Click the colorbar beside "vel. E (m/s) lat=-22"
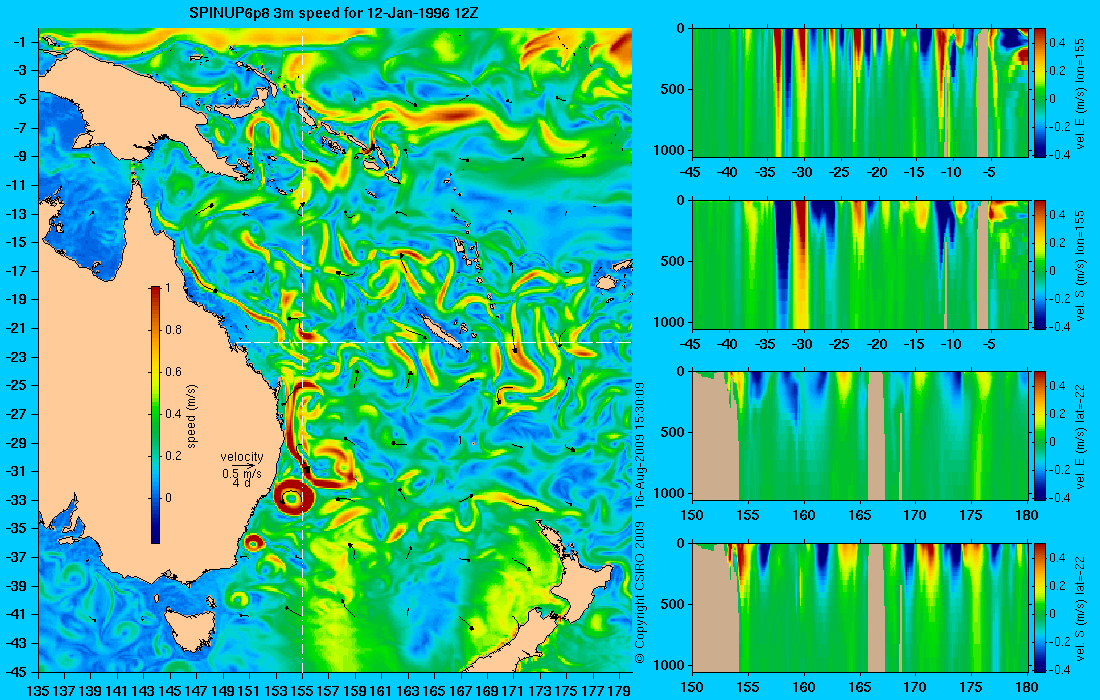This screenshot has width=1100, height=700. tap(1040, 436)
